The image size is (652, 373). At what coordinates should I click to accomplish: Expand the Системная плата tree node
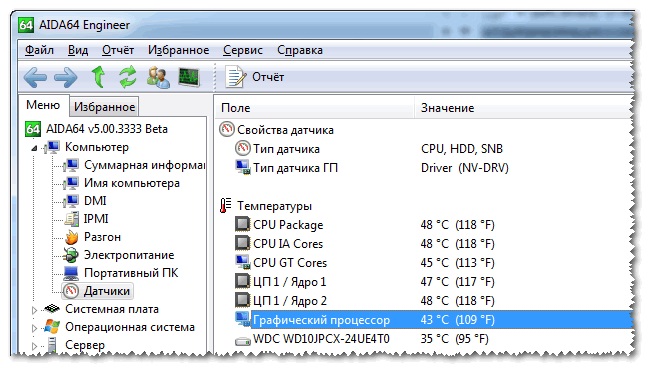[35, 310]
